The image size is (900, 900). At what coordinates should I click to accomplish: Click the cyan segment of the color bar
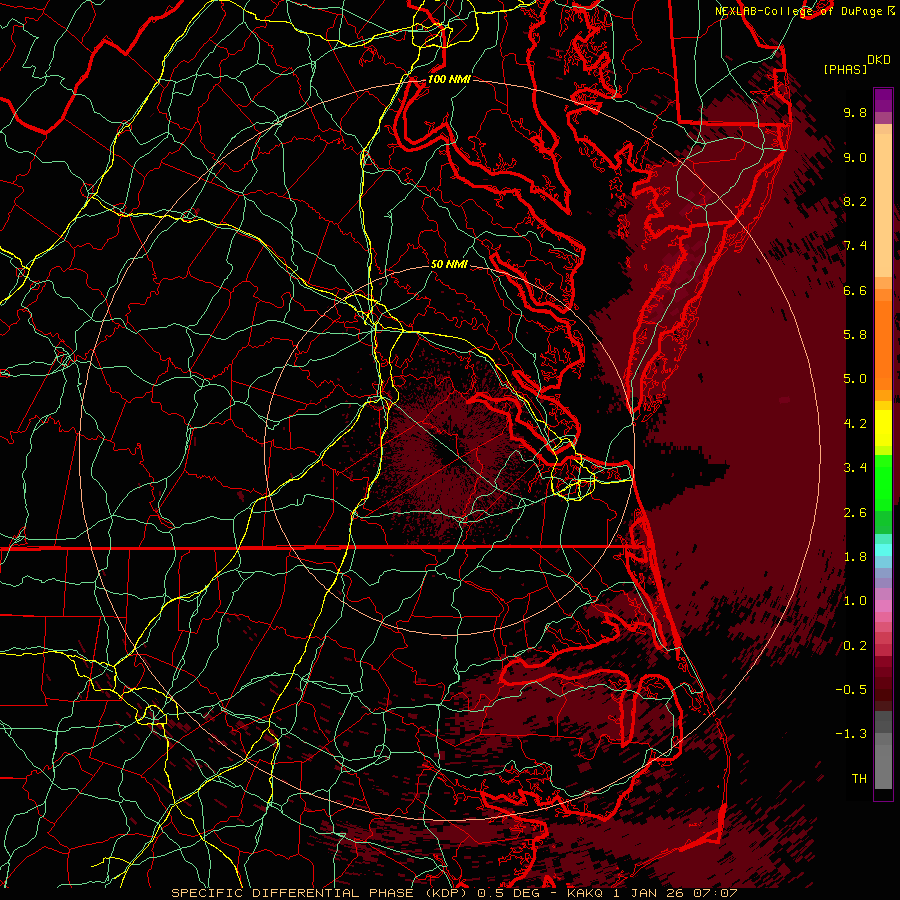point(883,550)
